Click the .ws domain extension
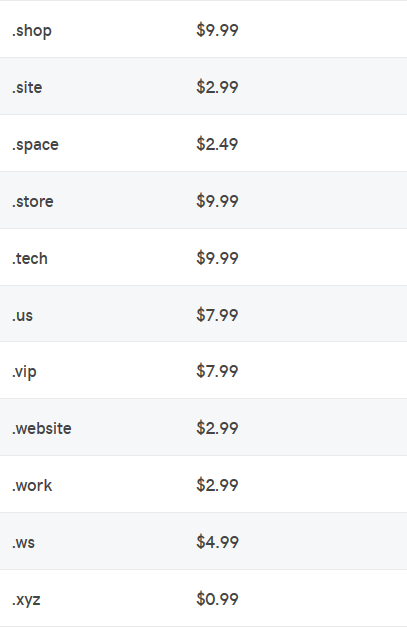The height and width of the screenshot is (629, 407). (x=23, y=543)
